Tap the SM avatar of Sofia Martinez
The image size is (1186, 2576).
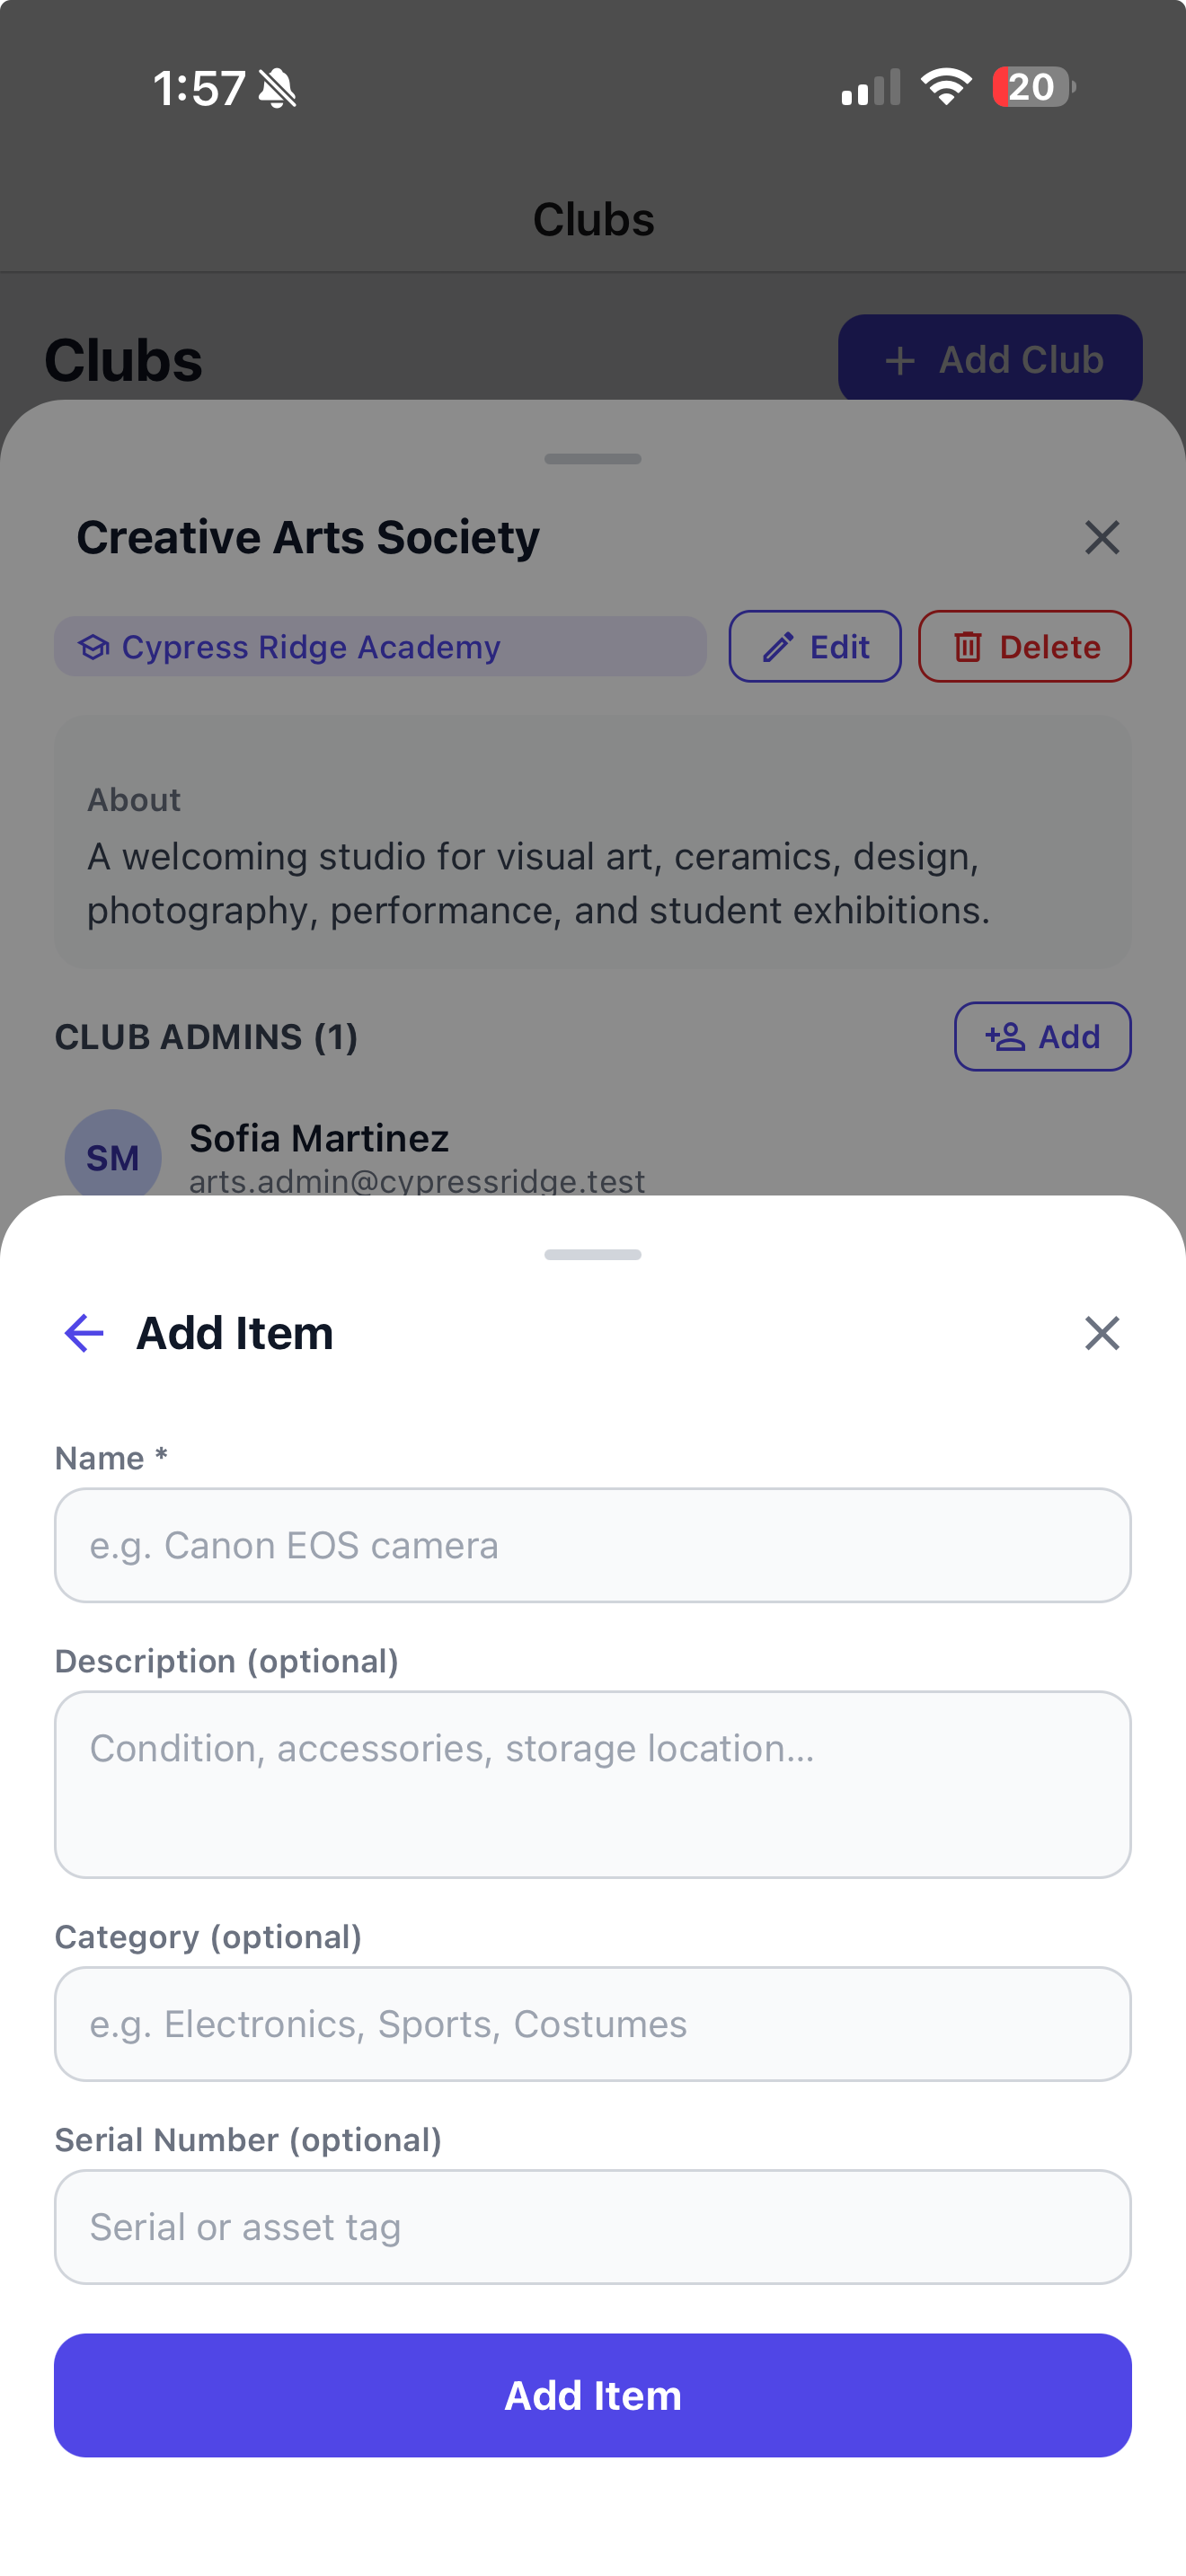pos(113,1157)
